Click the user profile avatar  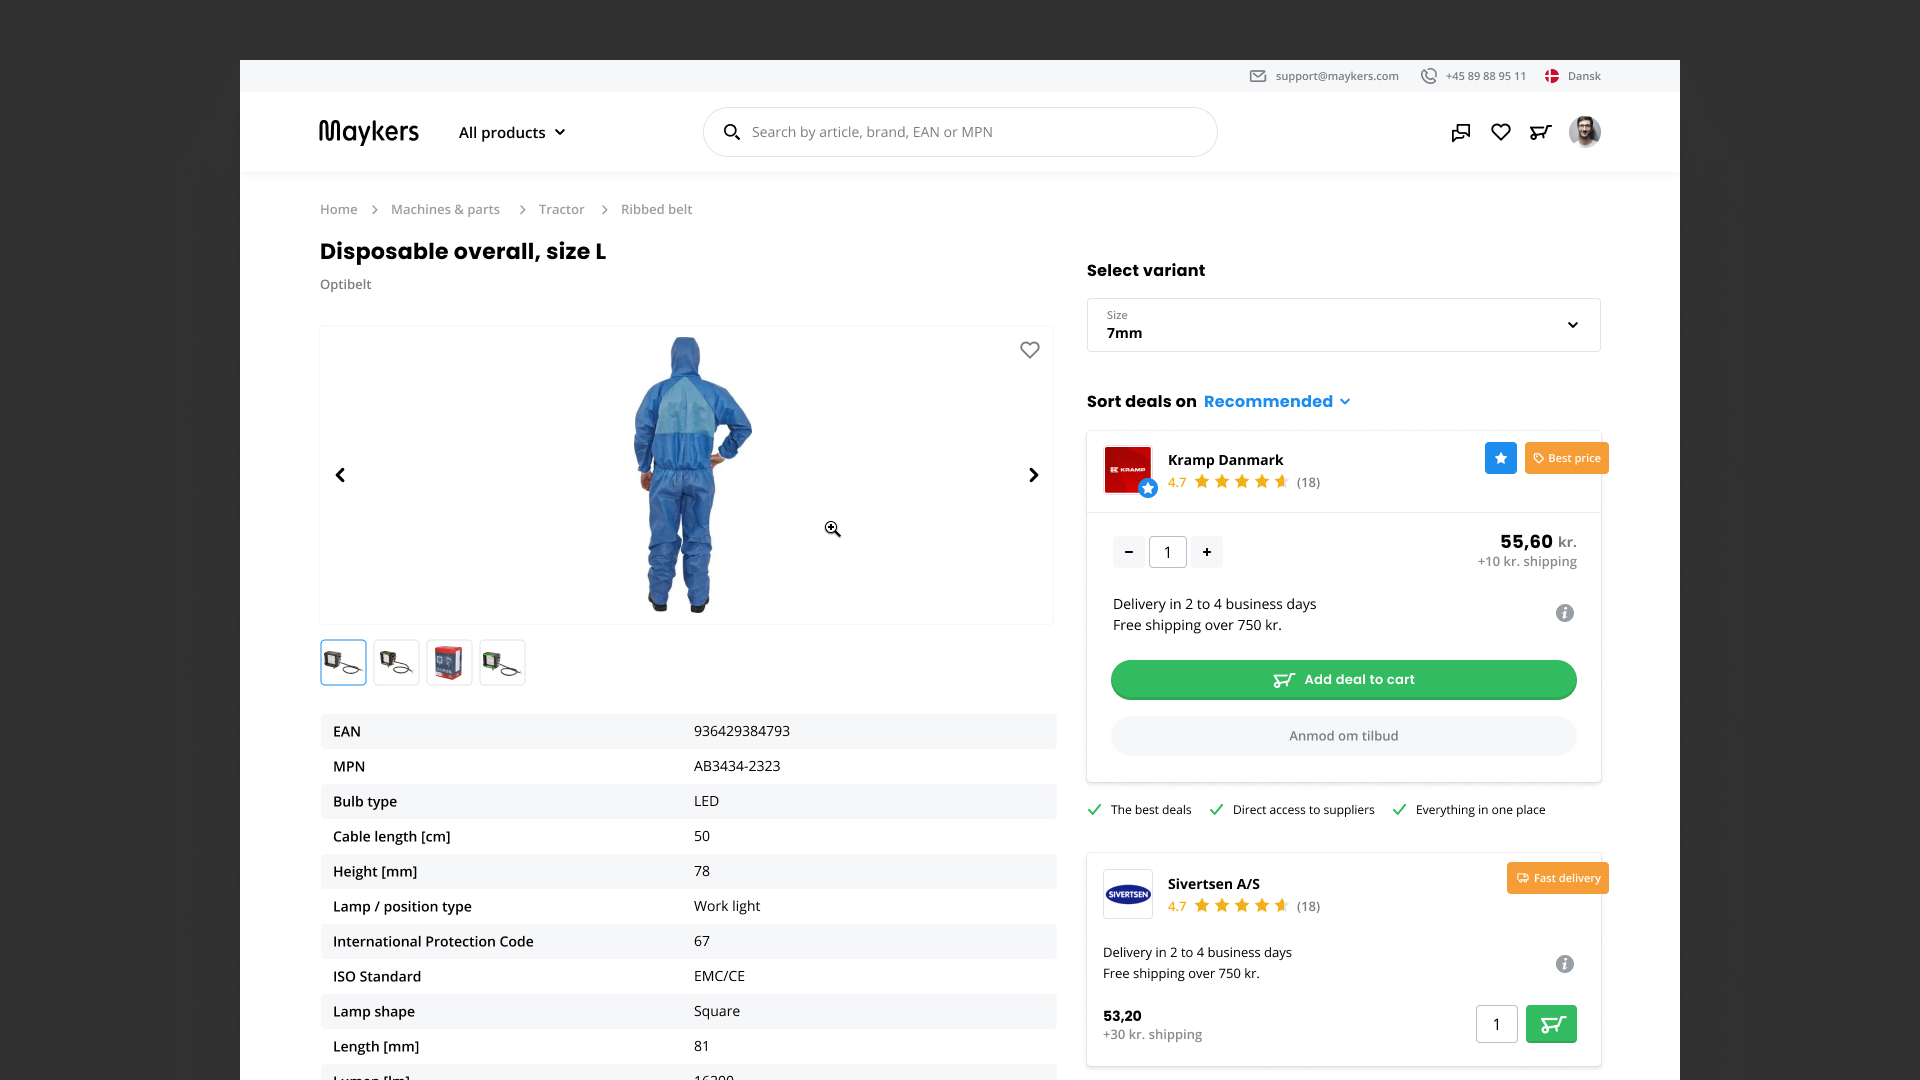(x=1584, y=132)
